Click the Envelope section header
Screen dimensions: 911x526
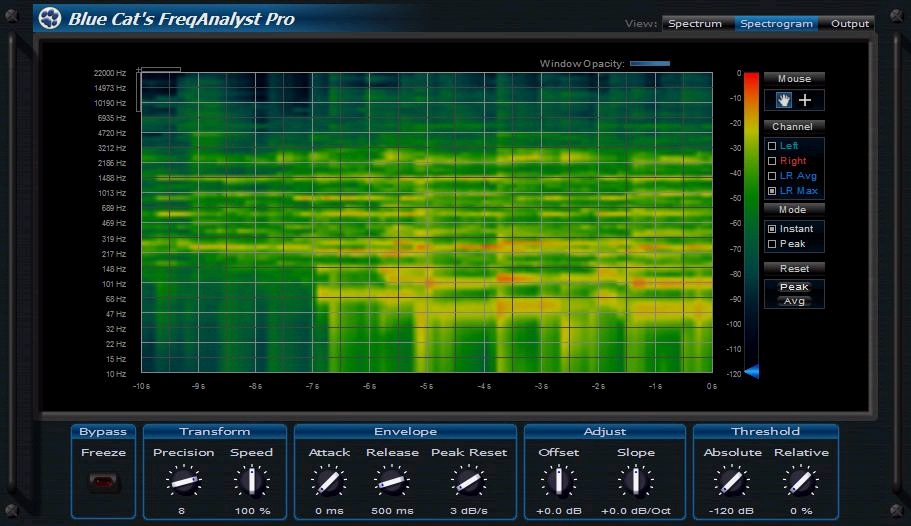click(405, 432)
